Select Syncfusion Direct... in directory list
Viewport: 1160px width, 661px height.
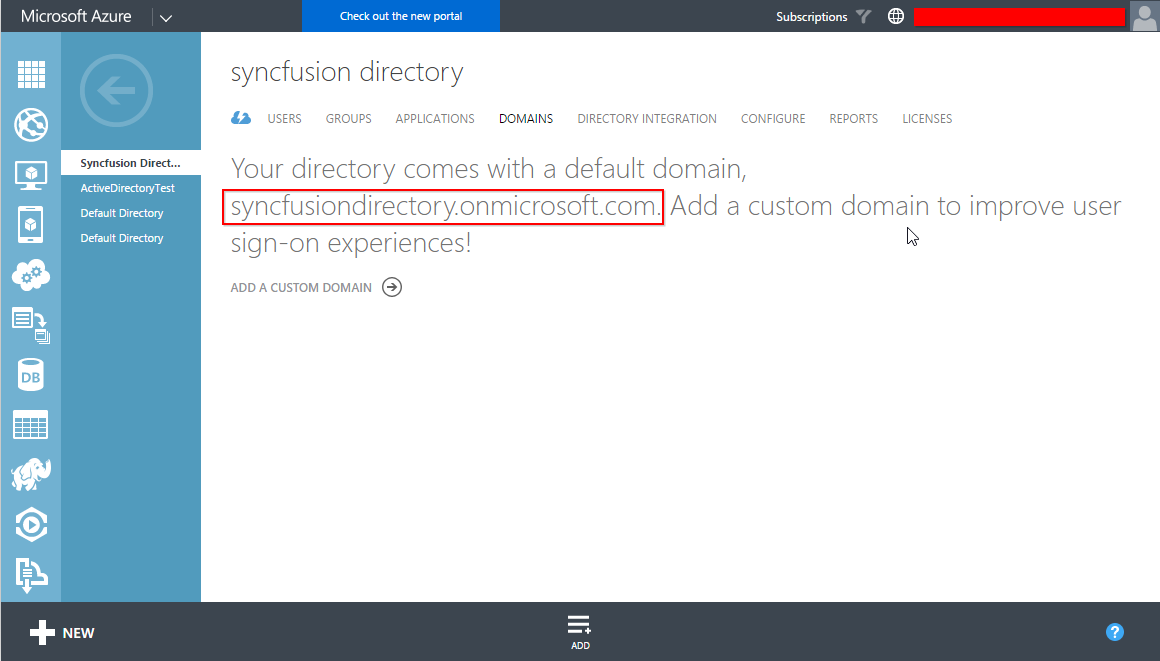pos(131,163)
